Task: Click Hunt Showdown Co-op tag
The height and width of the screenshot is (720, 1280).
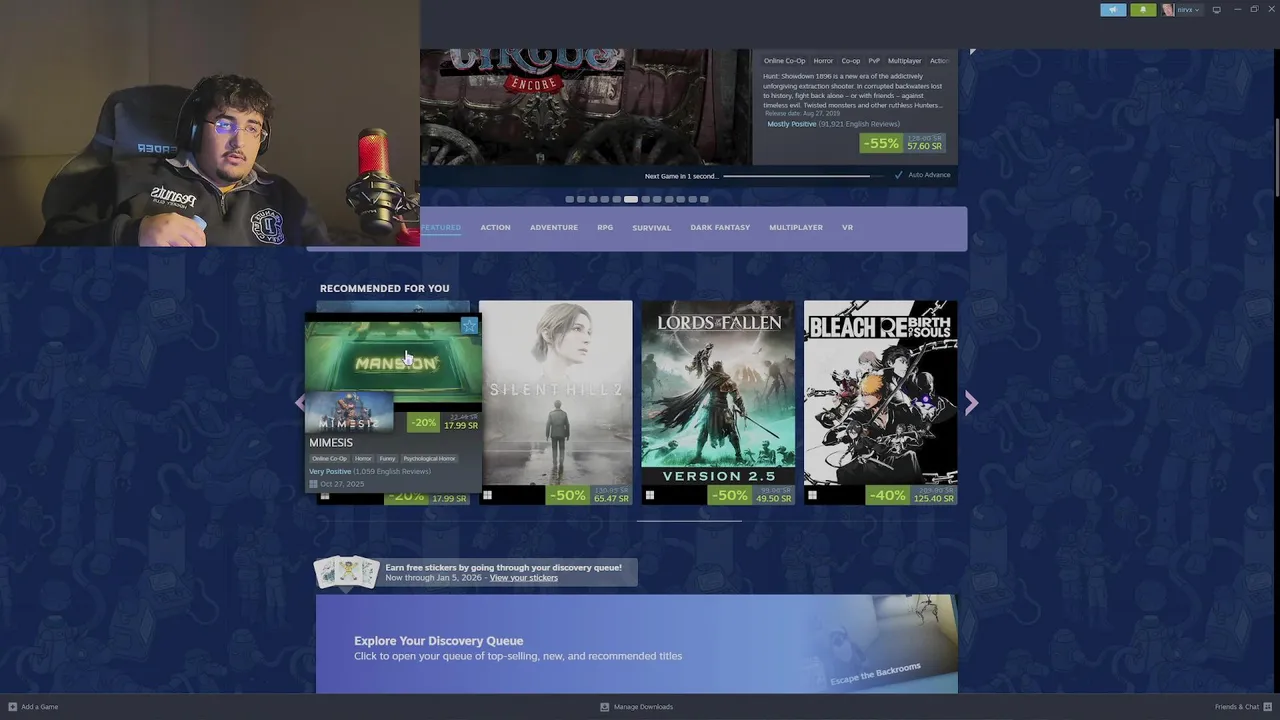Action: (x=851, y=61)
